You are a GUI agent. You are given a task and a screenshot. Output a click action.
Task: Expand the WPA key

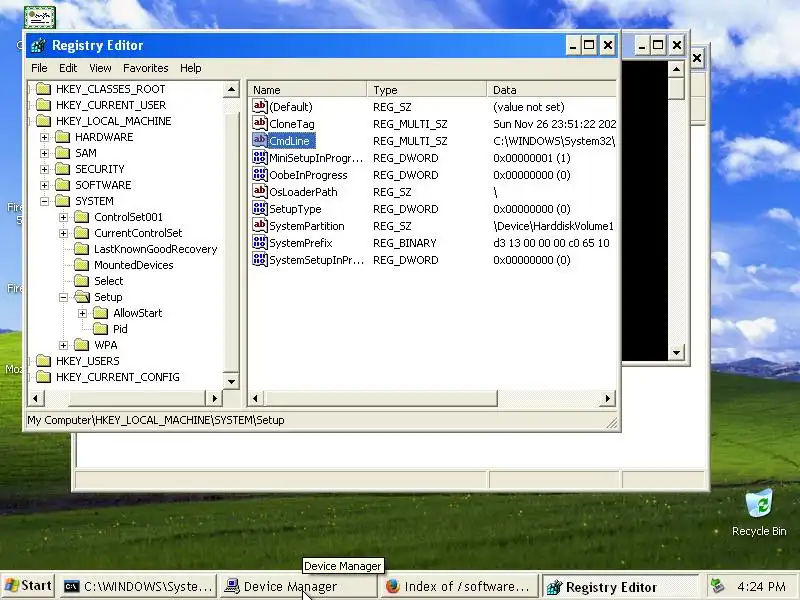click(x=63, y=345)
